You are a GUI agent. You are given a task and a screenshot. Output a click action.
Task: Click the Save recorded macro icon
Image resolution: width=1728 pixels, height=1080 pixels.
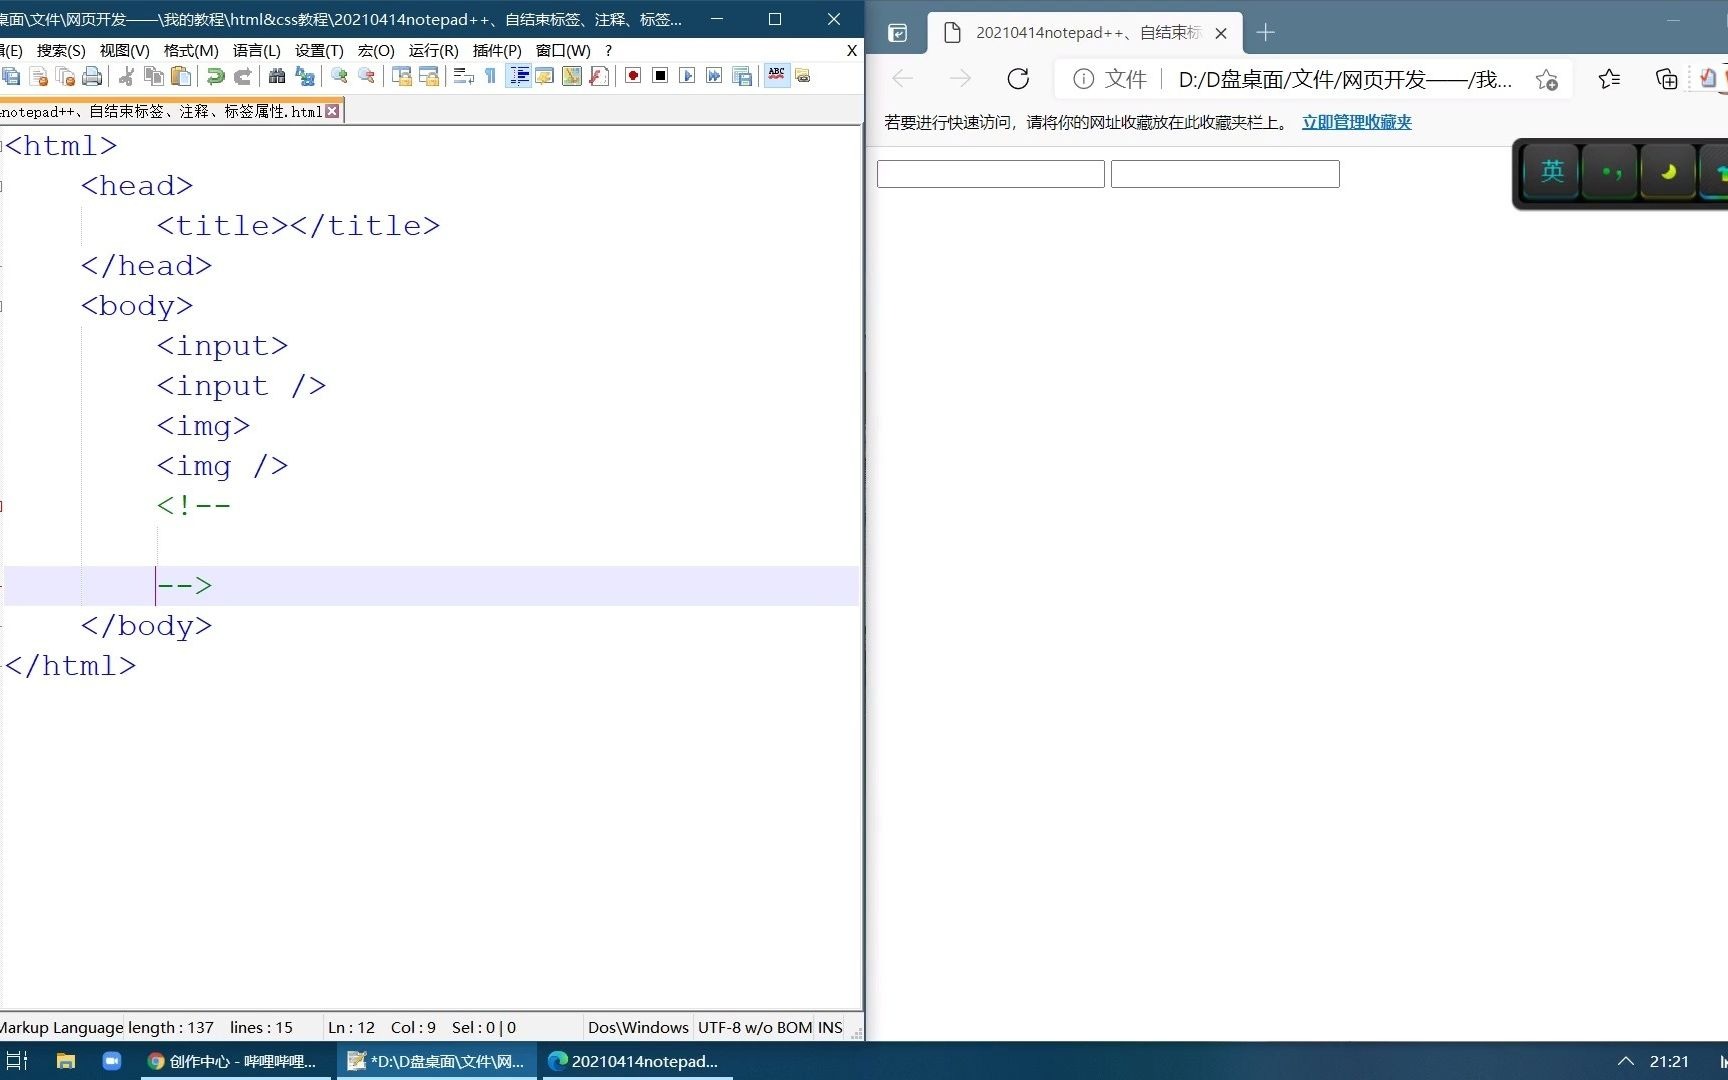click(742, 76)
